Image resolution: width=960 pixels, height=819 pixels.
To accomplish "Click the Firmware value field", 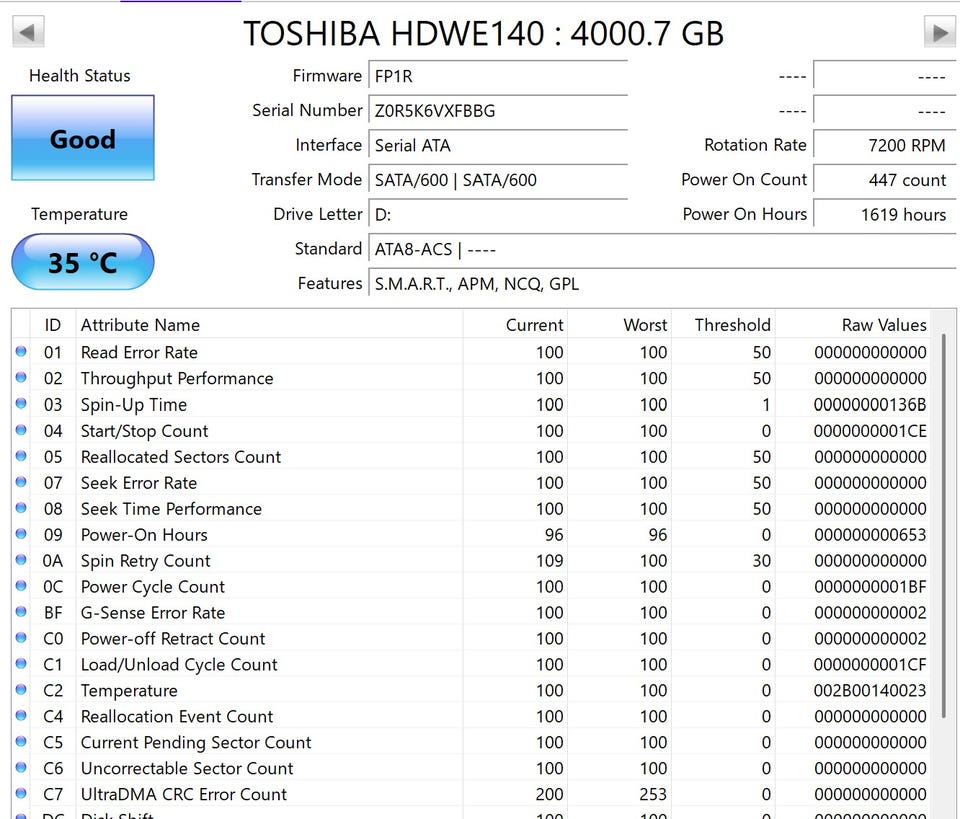I will pos(497,76).
